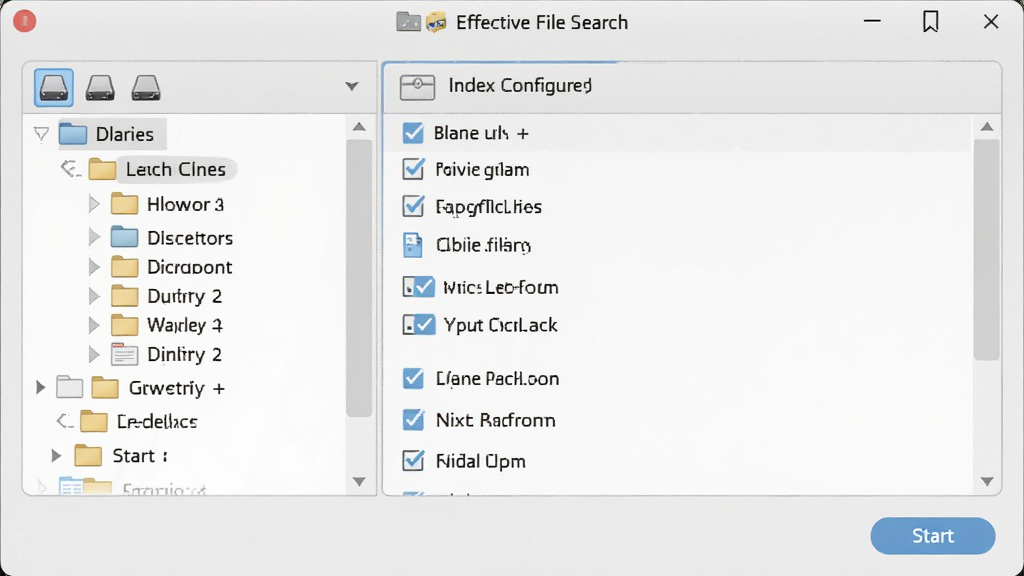Click the Clbiie.filarg file icon
Image resolution: width=1024 pixels, height=576 pixels.
tap(413, 245)
